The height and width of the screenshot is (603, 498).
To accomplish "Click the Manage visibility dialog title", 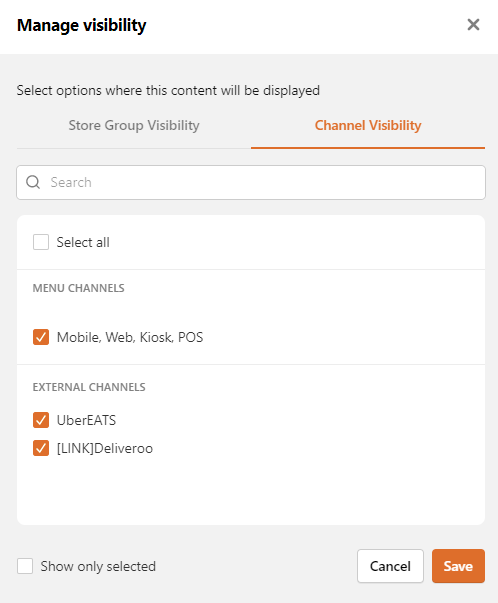I will pyautogui.click(x=82, y=25).
